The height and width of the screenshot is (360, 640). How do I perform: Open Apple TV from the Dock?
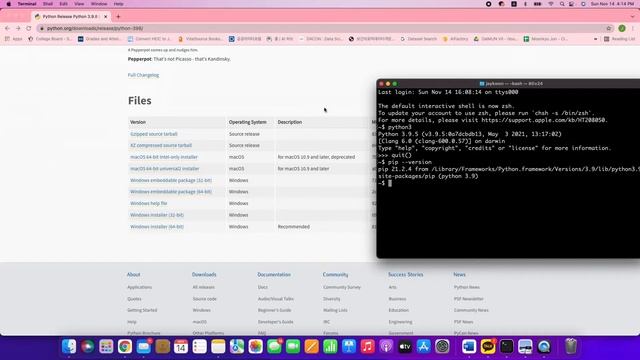[405, 347]
